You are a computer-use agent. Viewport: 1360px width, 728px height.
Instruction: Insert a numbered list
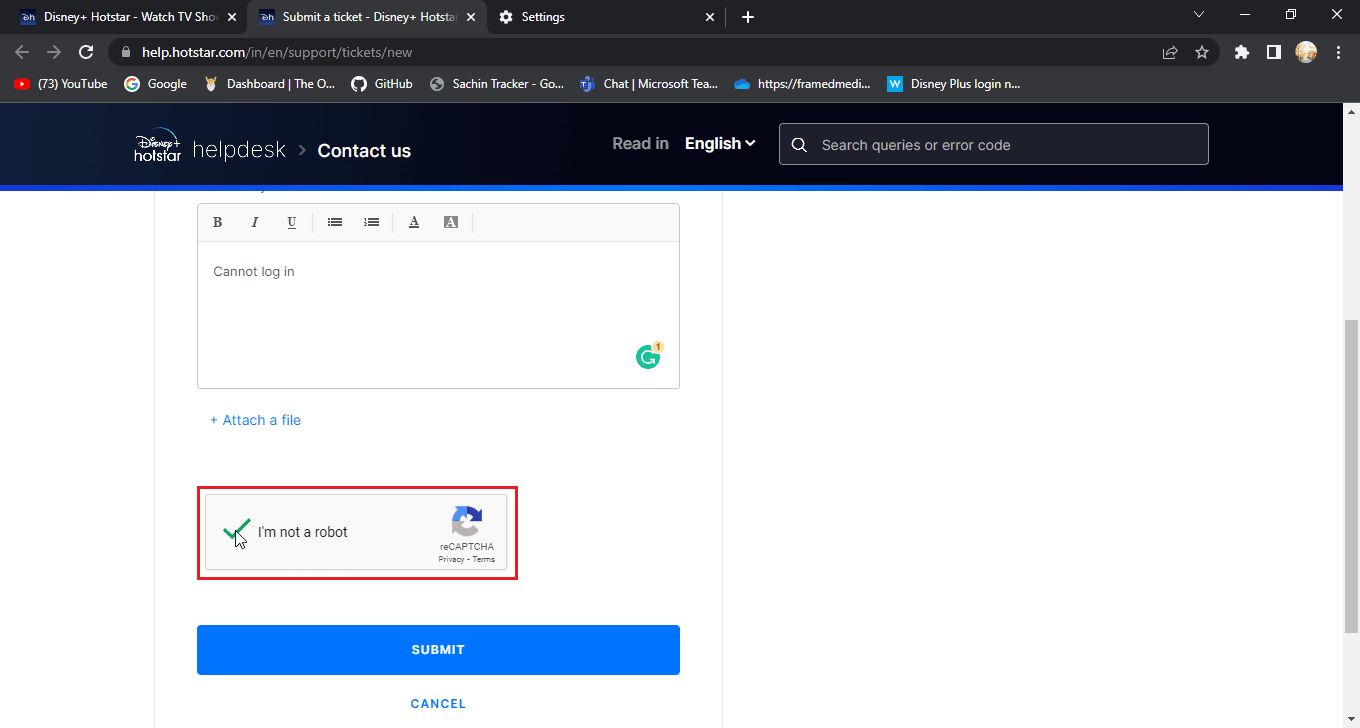372,222
